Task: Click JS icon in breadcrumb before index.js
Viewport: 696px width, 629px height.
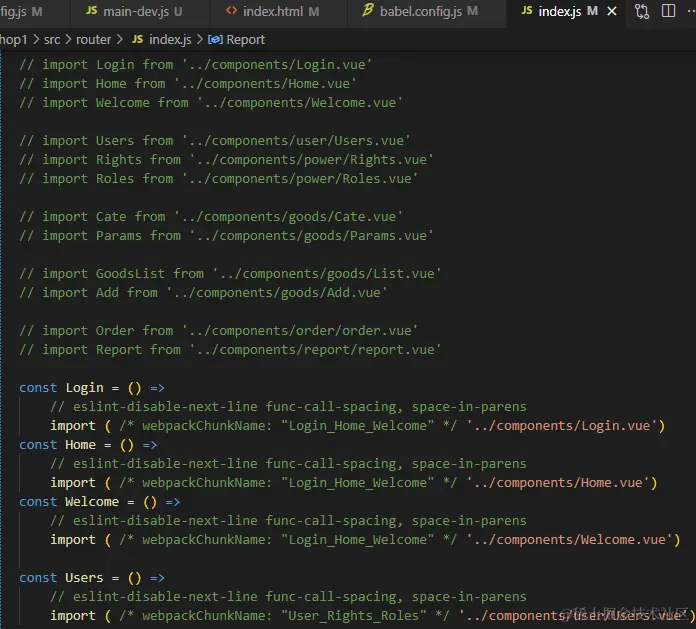Action: tap(137, 39)
